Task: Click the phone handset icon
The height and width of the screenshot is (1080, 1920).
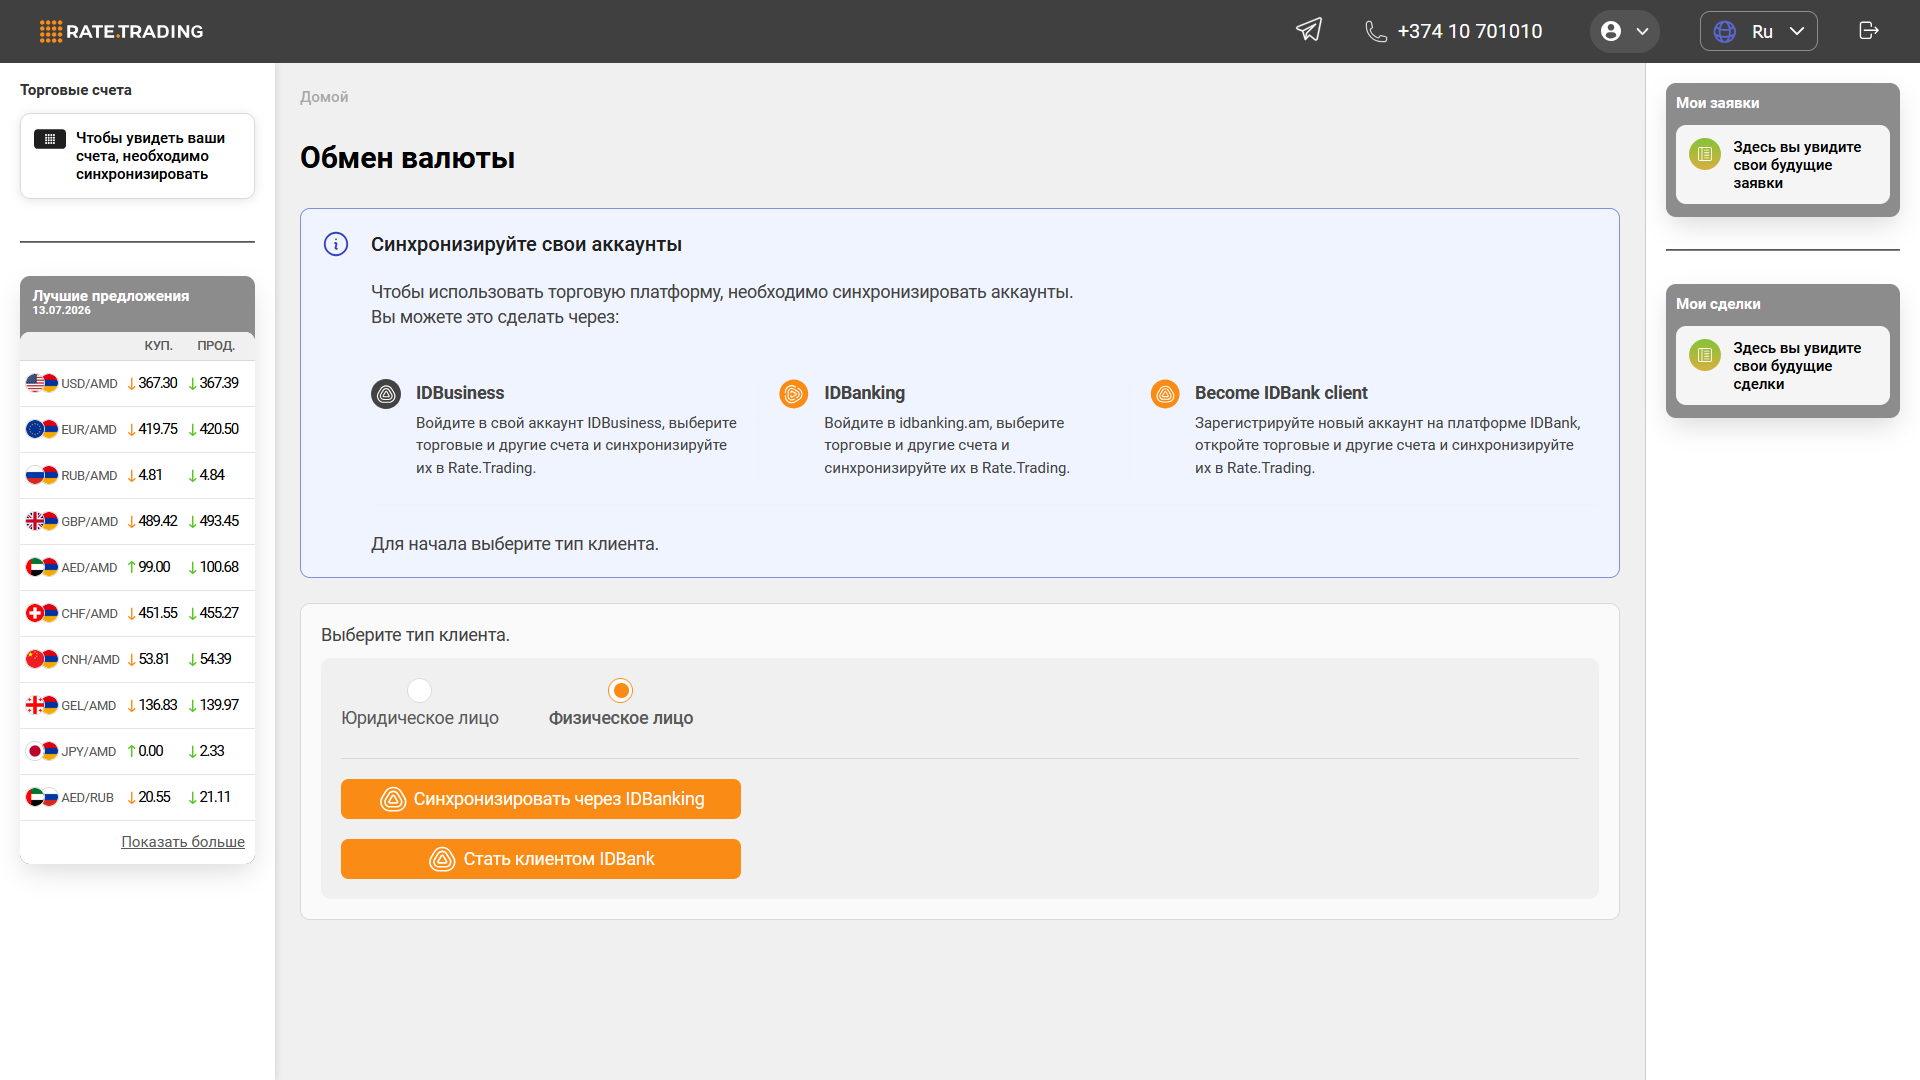Action: (1376, 31)
